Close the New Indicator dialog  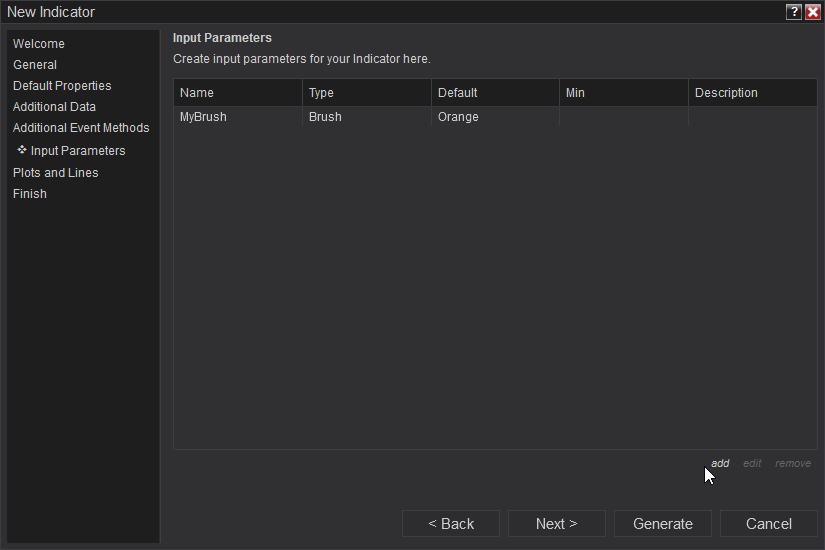(812, 12)
